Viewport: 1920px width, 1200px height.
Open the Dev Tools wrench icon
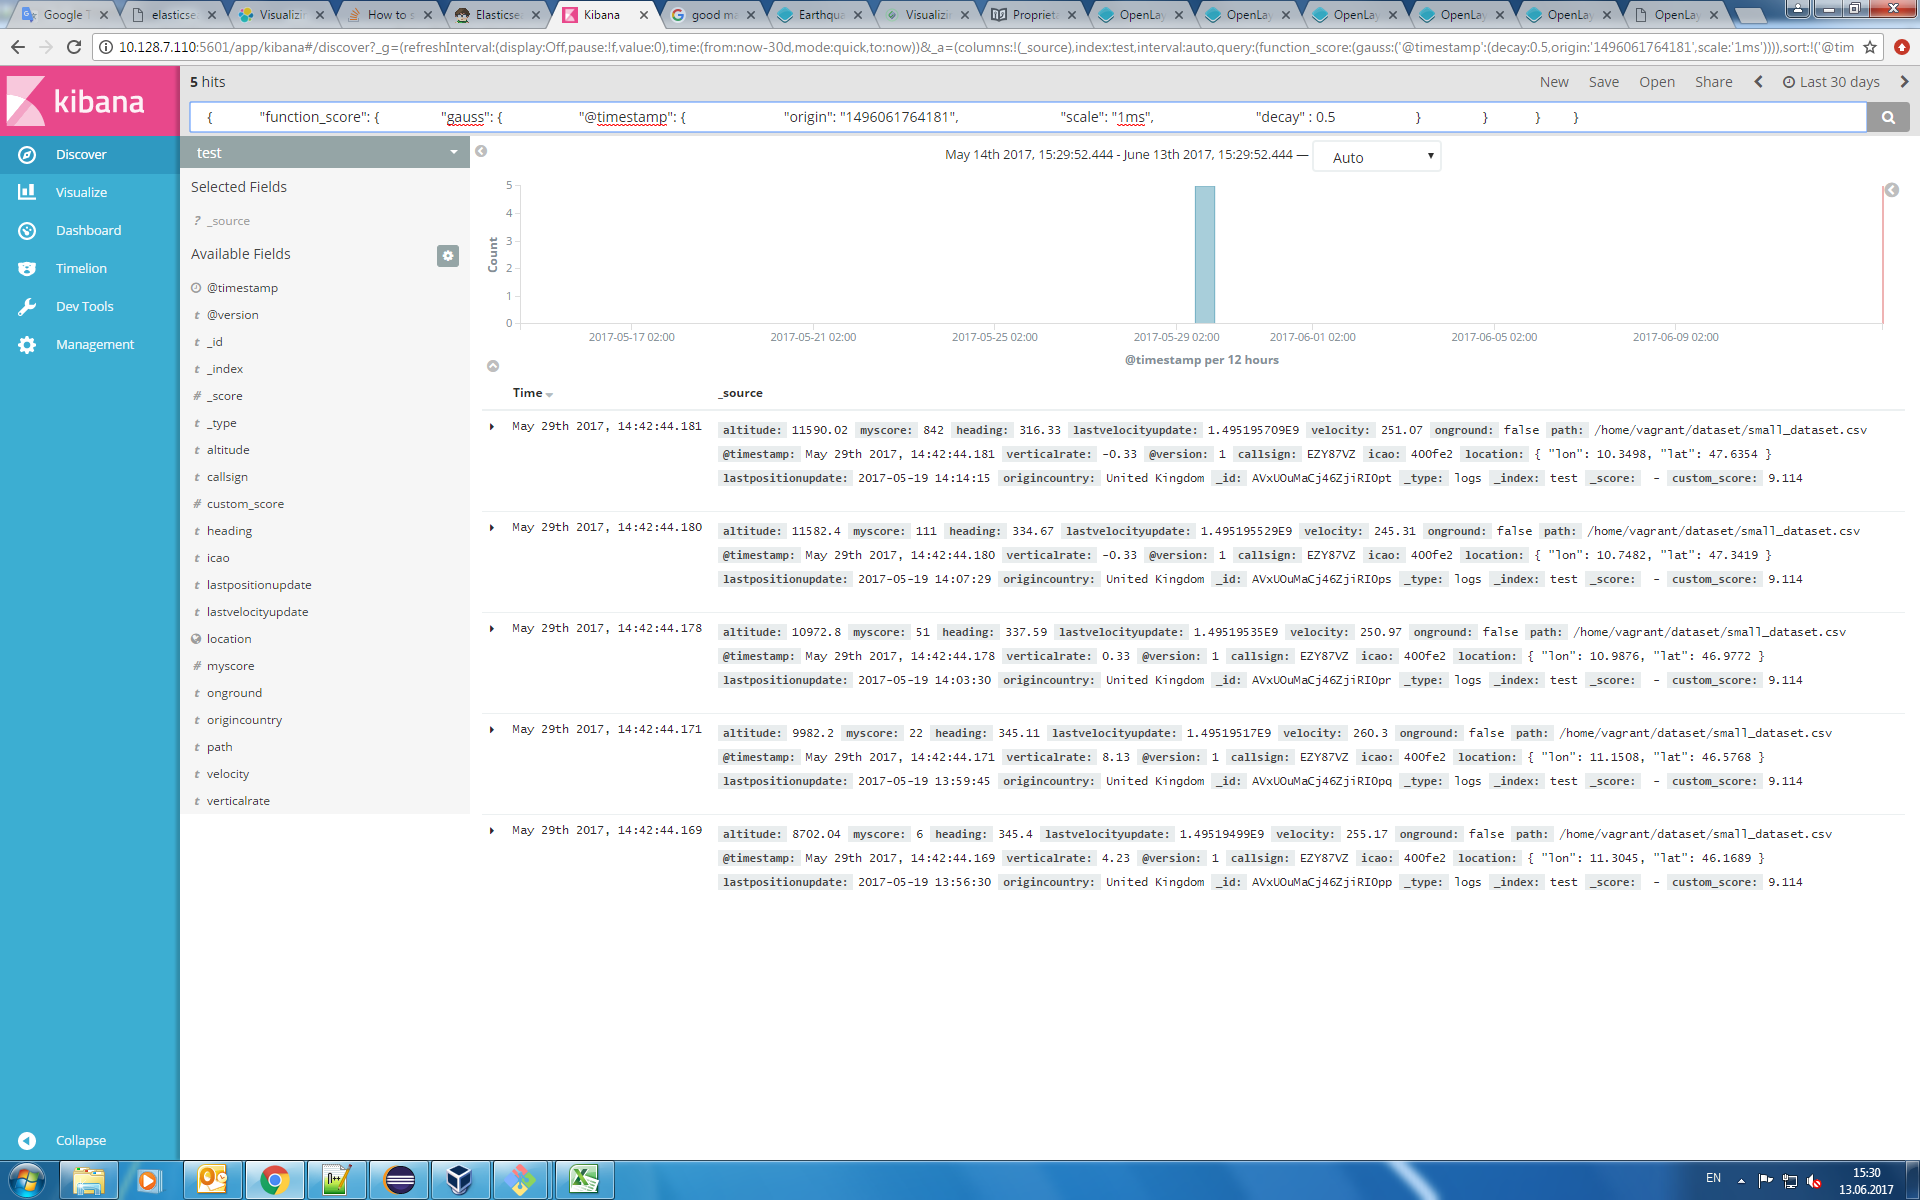pyautogui.click(x=27, y=306)
